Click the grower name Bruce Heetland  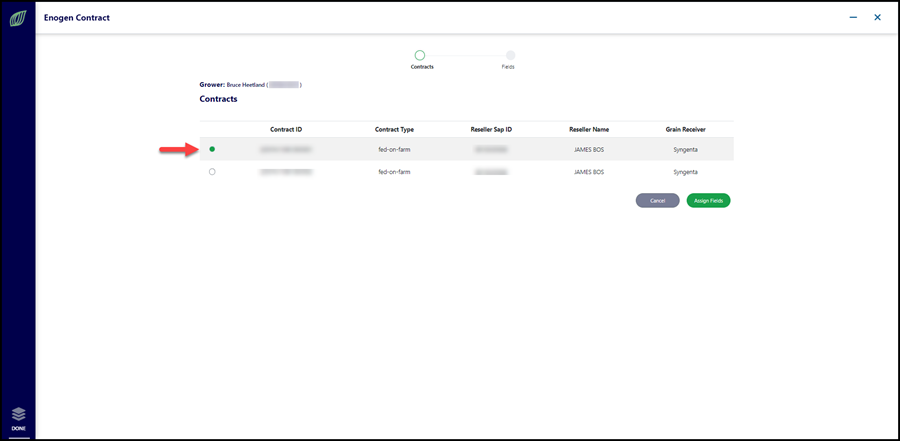click(x=245, y=85)
